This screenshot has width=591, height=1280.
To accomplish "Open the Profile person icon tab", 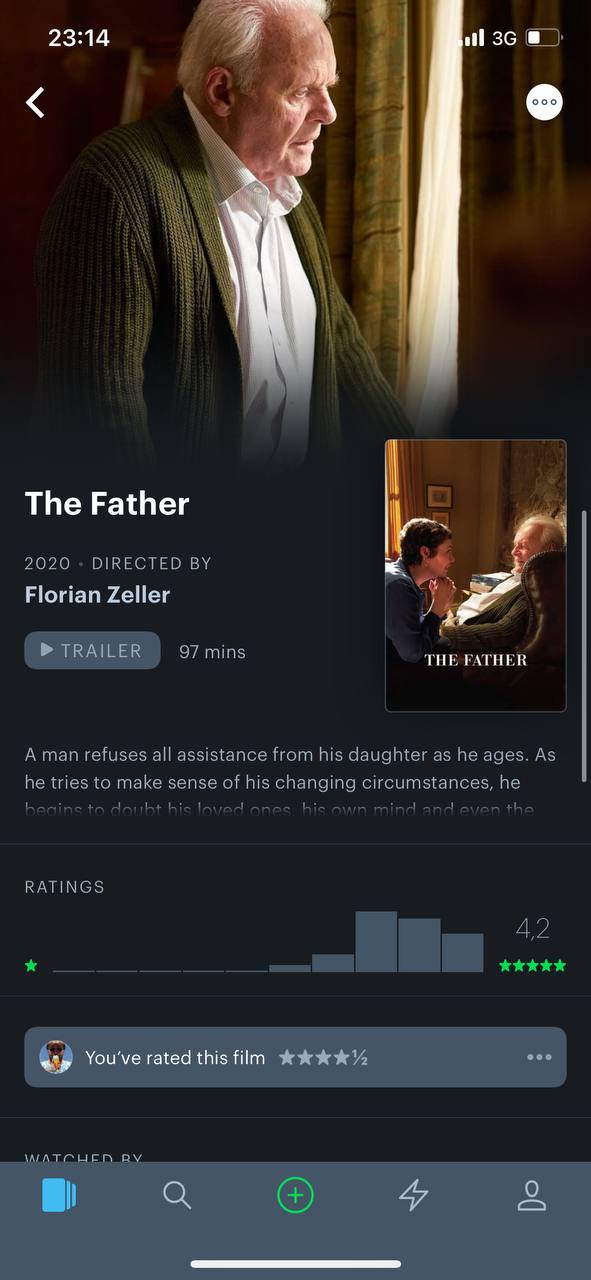I will 532,1195.
